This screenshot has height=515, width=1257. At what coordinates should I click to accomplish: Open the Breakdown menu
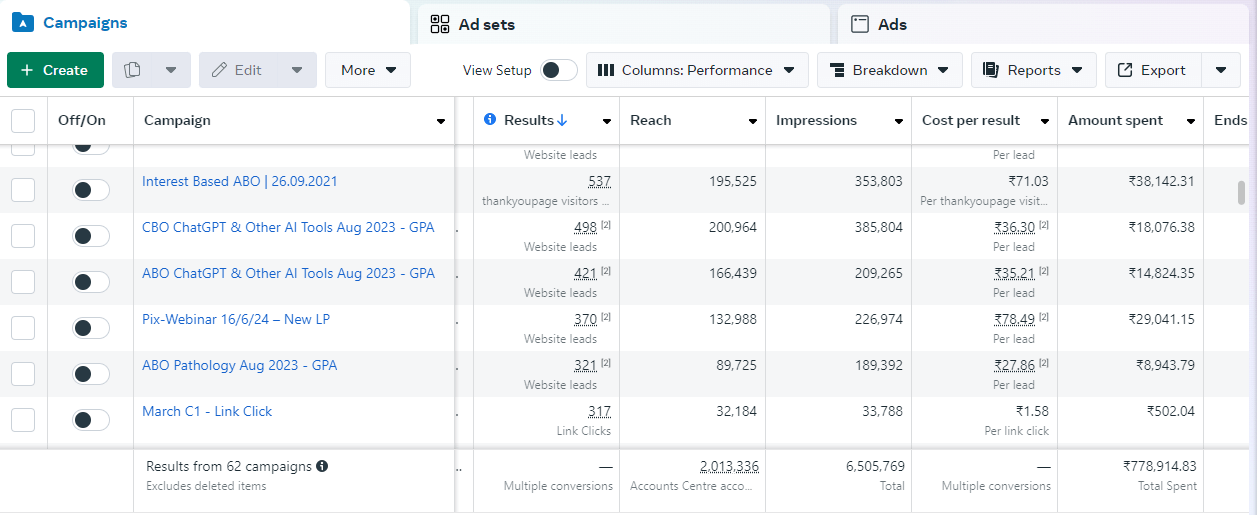pyautogui.click(x=889, y=70)
